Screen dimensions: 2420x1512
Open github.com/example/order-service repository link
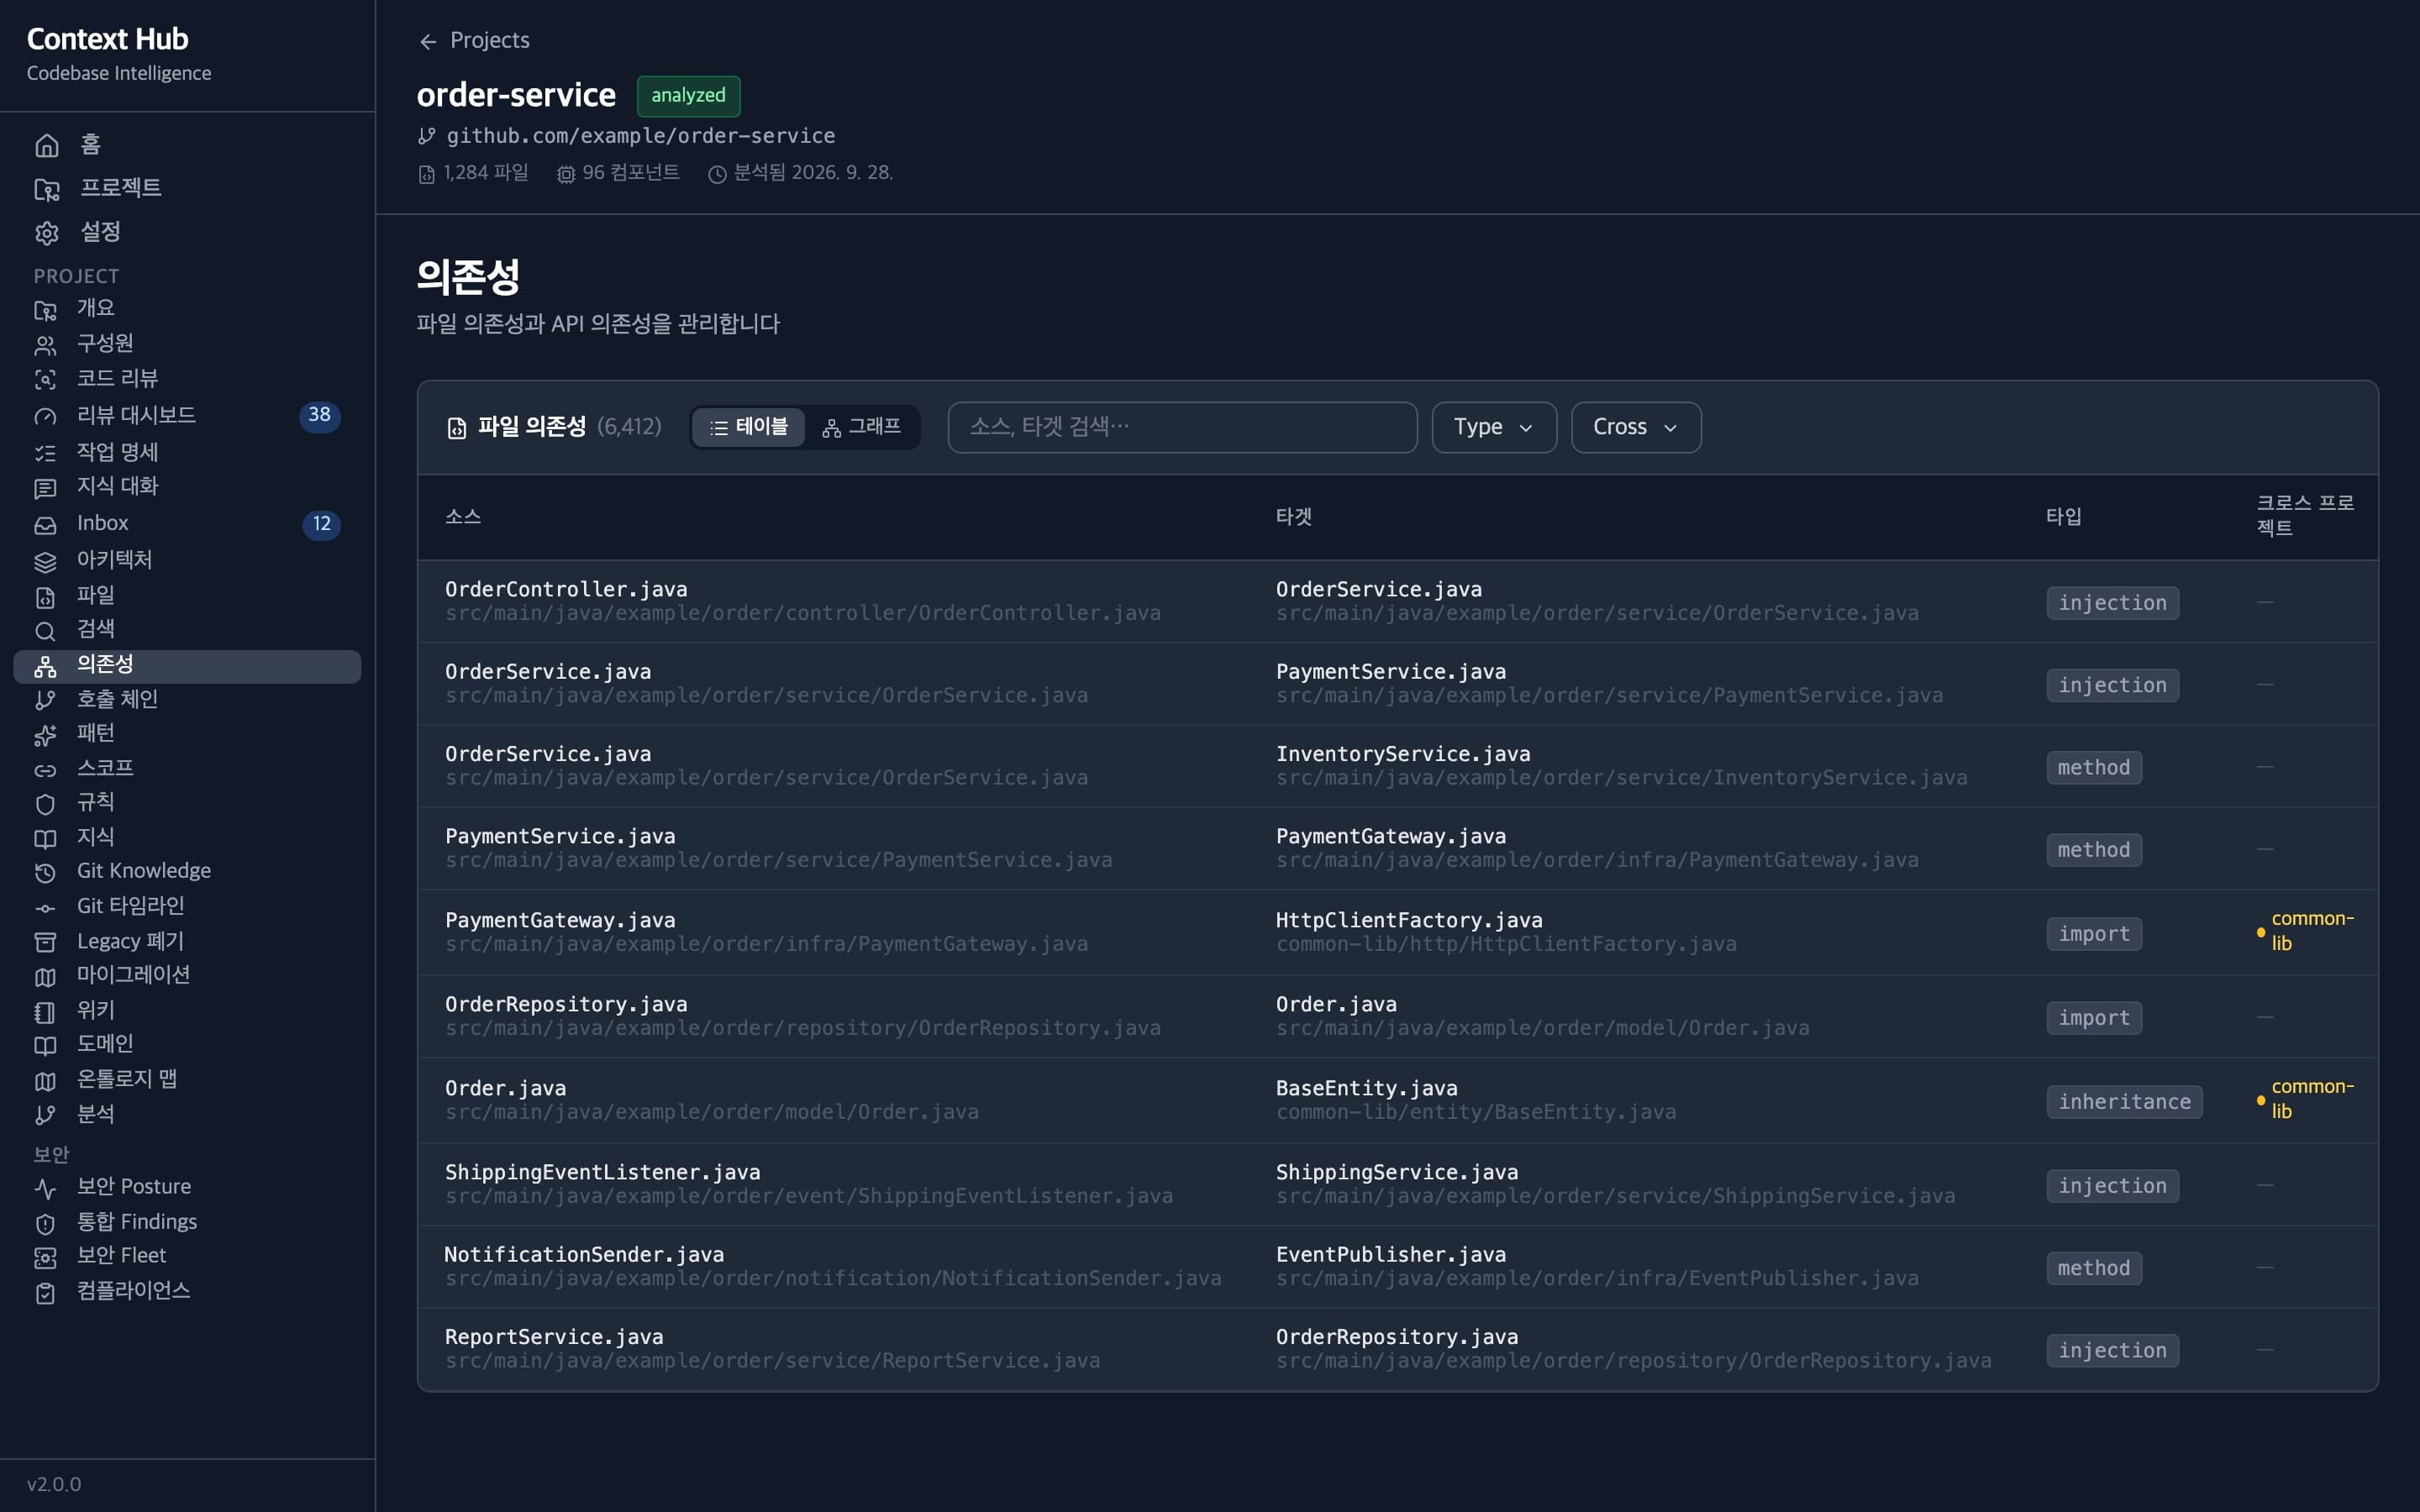pos(640,135)
